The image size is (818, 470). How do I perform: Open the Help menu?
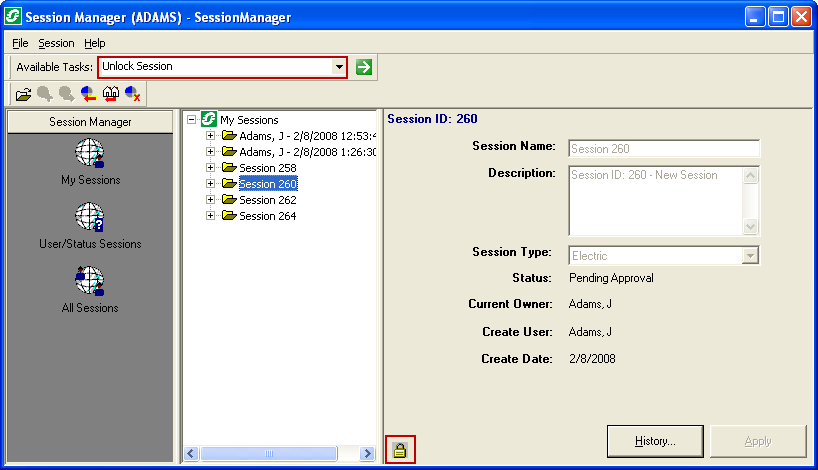(x=94, y=43)
